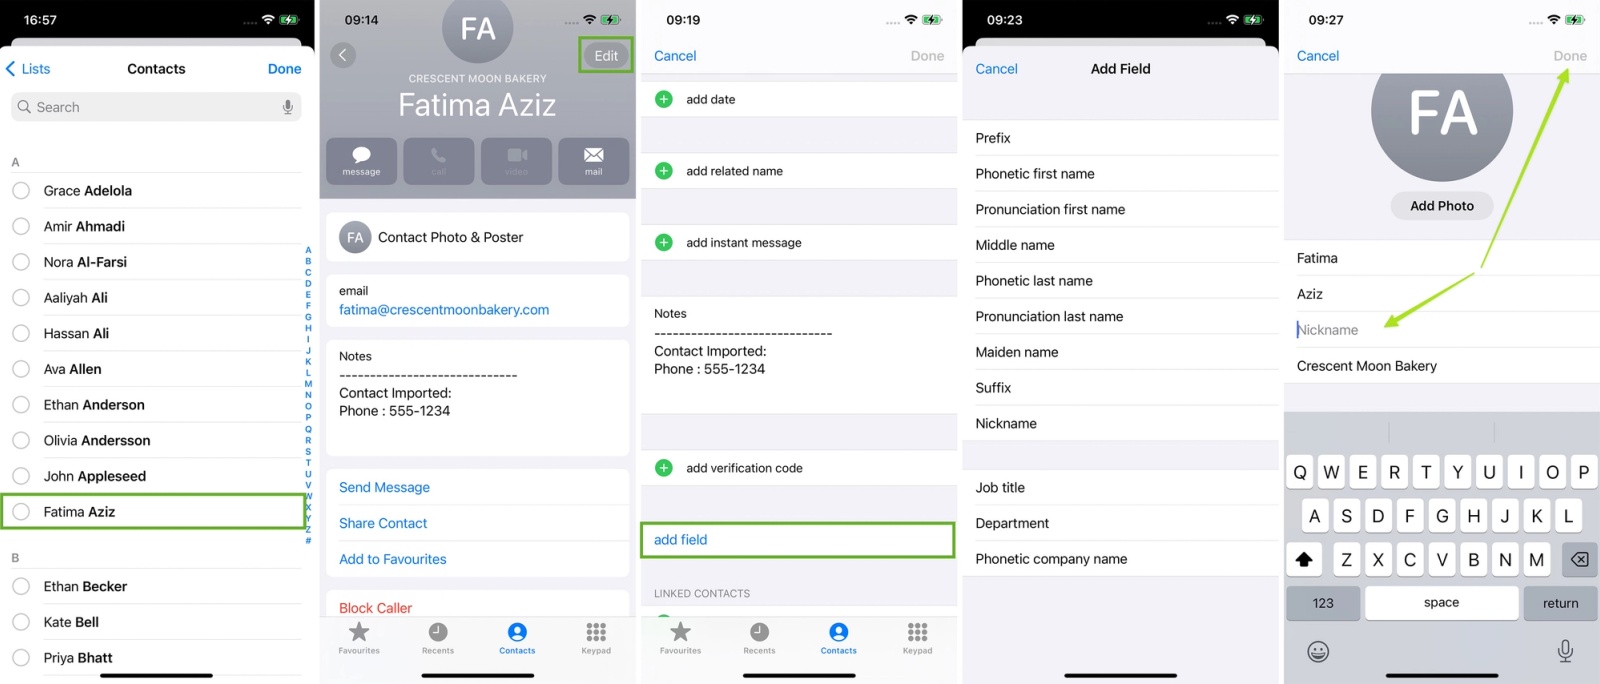1600x684 pixels.
Task: Tap the green plus beside add instant message
Action: point(664,242)
